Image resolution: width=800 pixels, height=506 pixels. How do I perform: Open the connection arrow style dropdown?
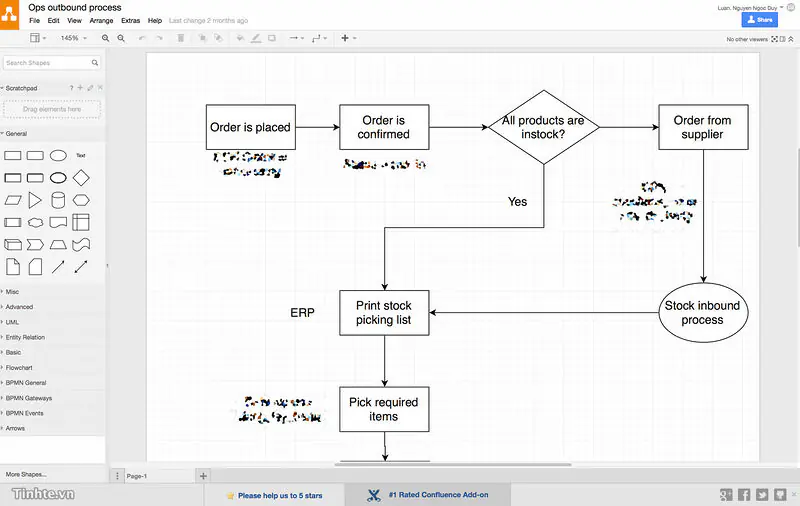pyautogui.click(x=296, y=38)
